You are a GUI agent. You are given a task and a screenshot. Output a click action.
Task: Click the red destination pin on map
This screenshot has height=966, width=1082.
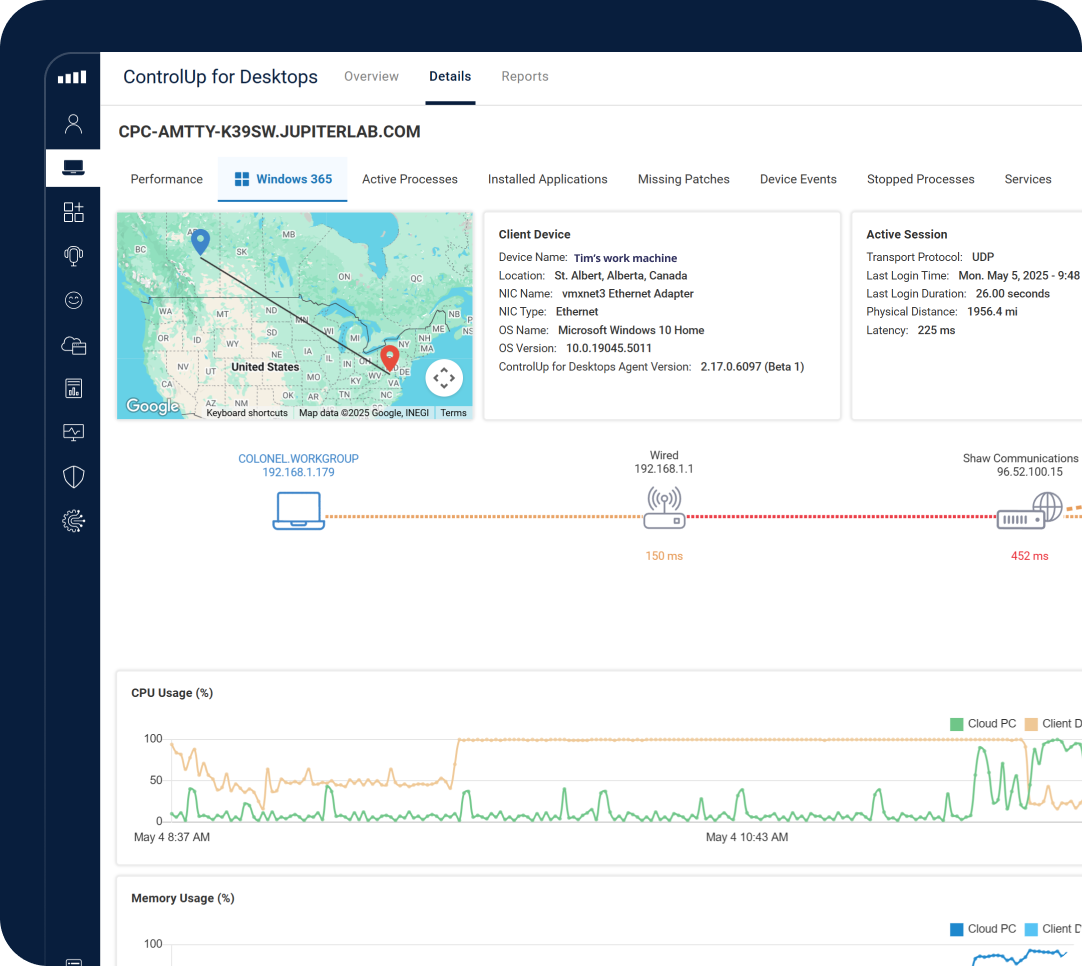point(391,357)
